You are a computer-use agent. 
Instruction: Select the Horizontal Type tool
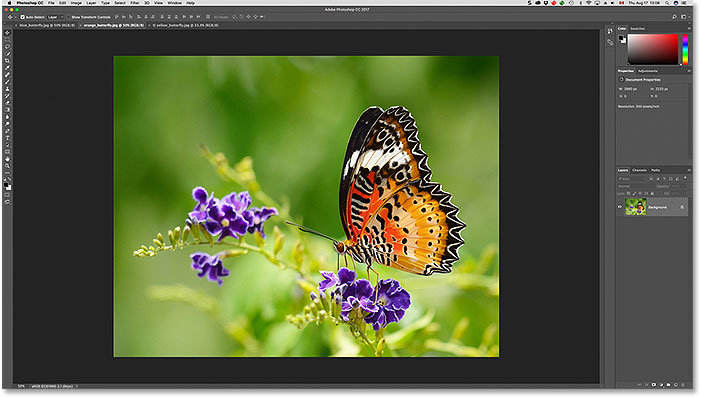[x=7, y=138]
